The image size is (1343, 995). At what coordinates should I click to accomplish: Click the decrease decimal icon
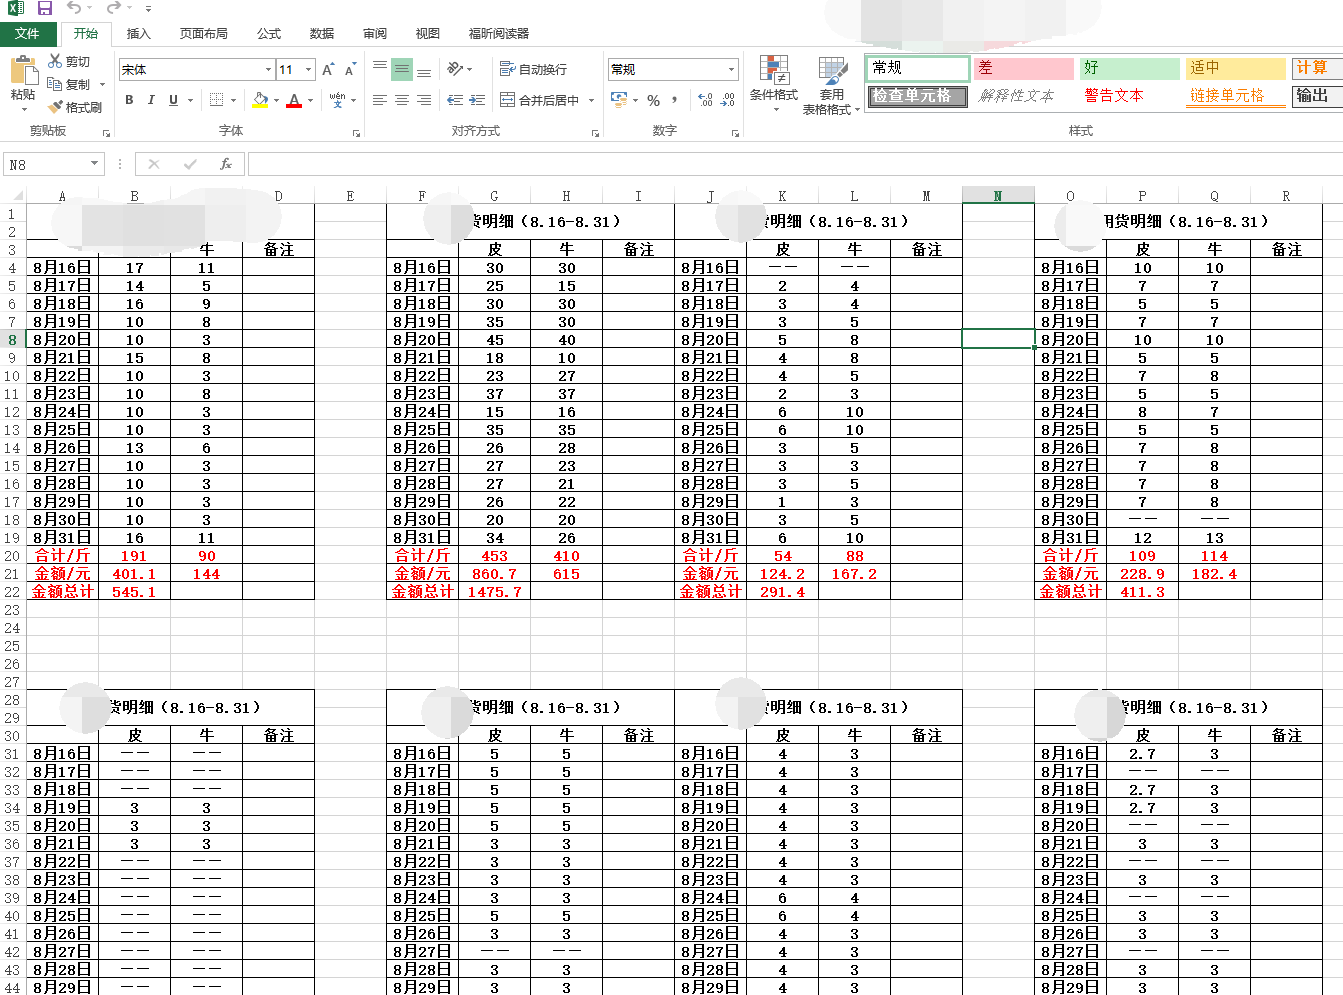pos(728,100)
